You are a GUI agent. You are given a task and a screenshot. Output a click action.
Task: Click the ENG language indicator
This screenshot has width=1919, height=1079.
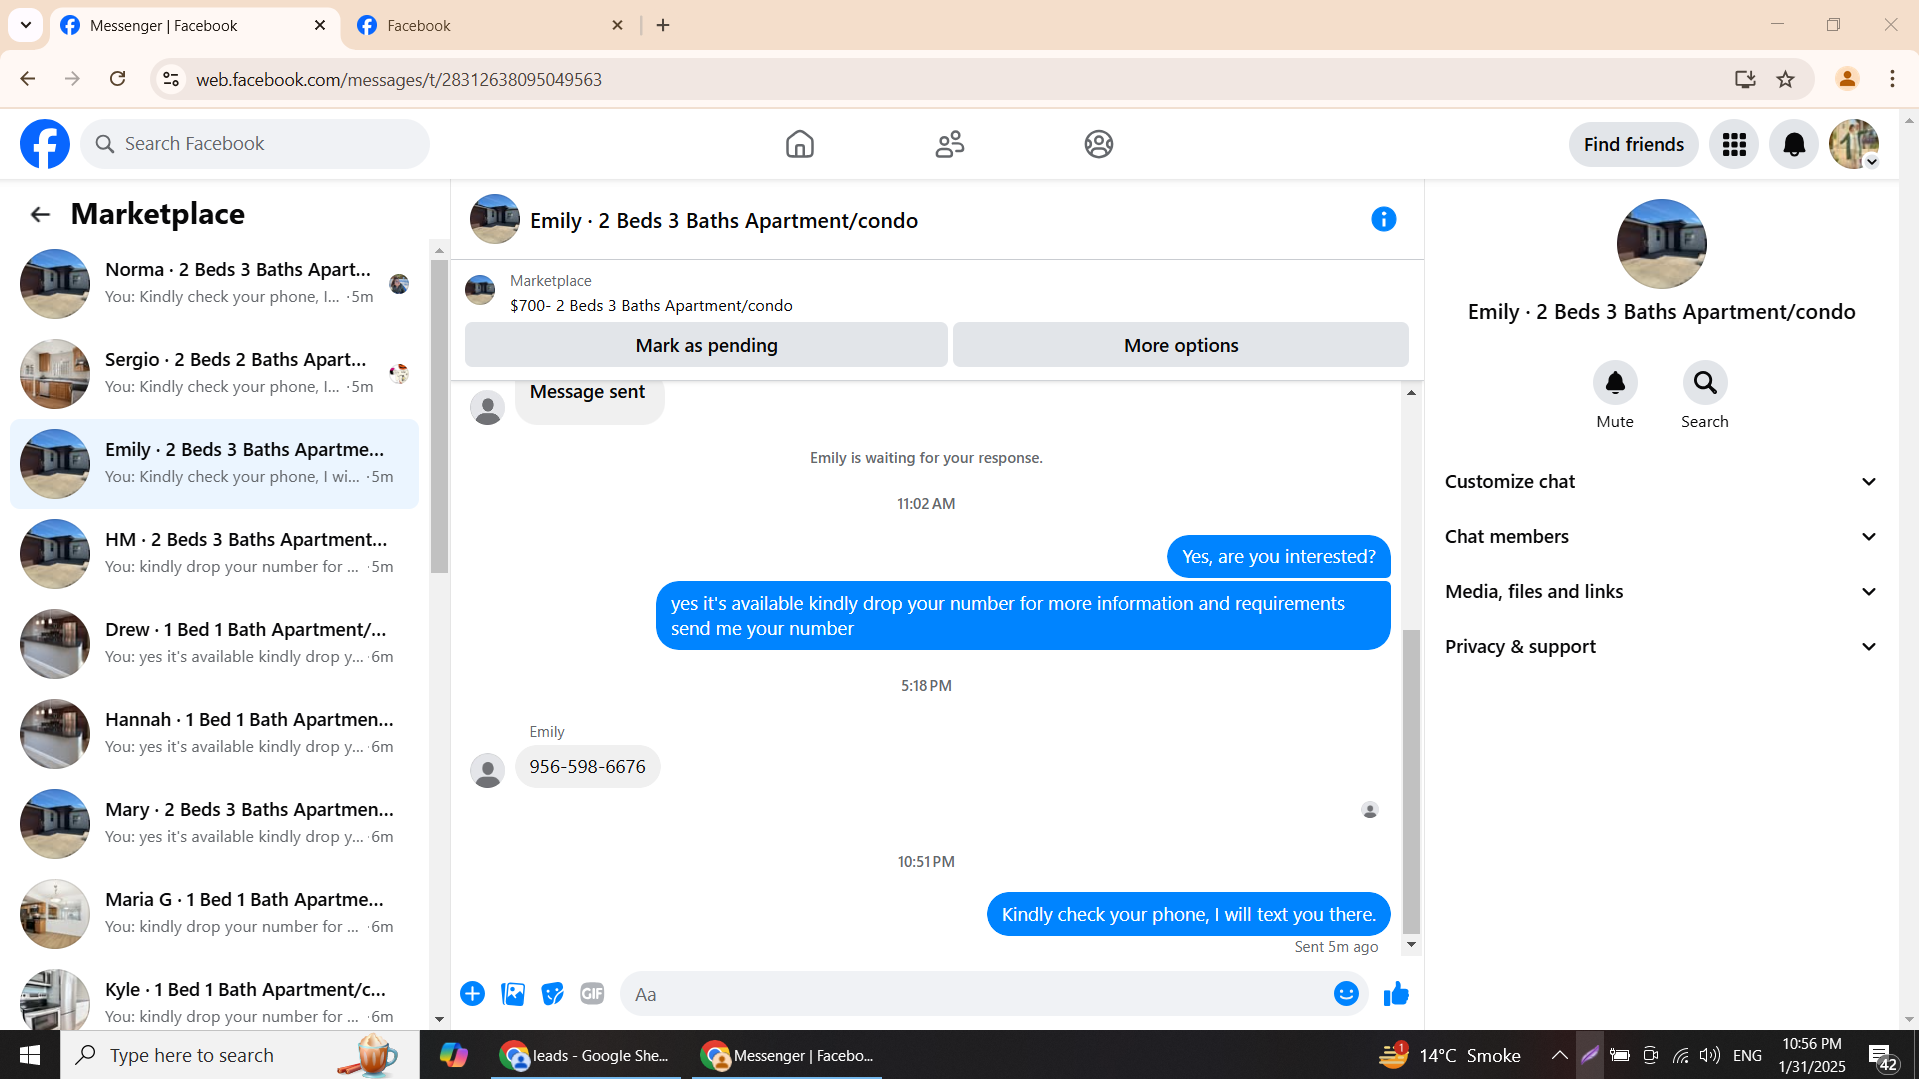click(1747, 1055)
